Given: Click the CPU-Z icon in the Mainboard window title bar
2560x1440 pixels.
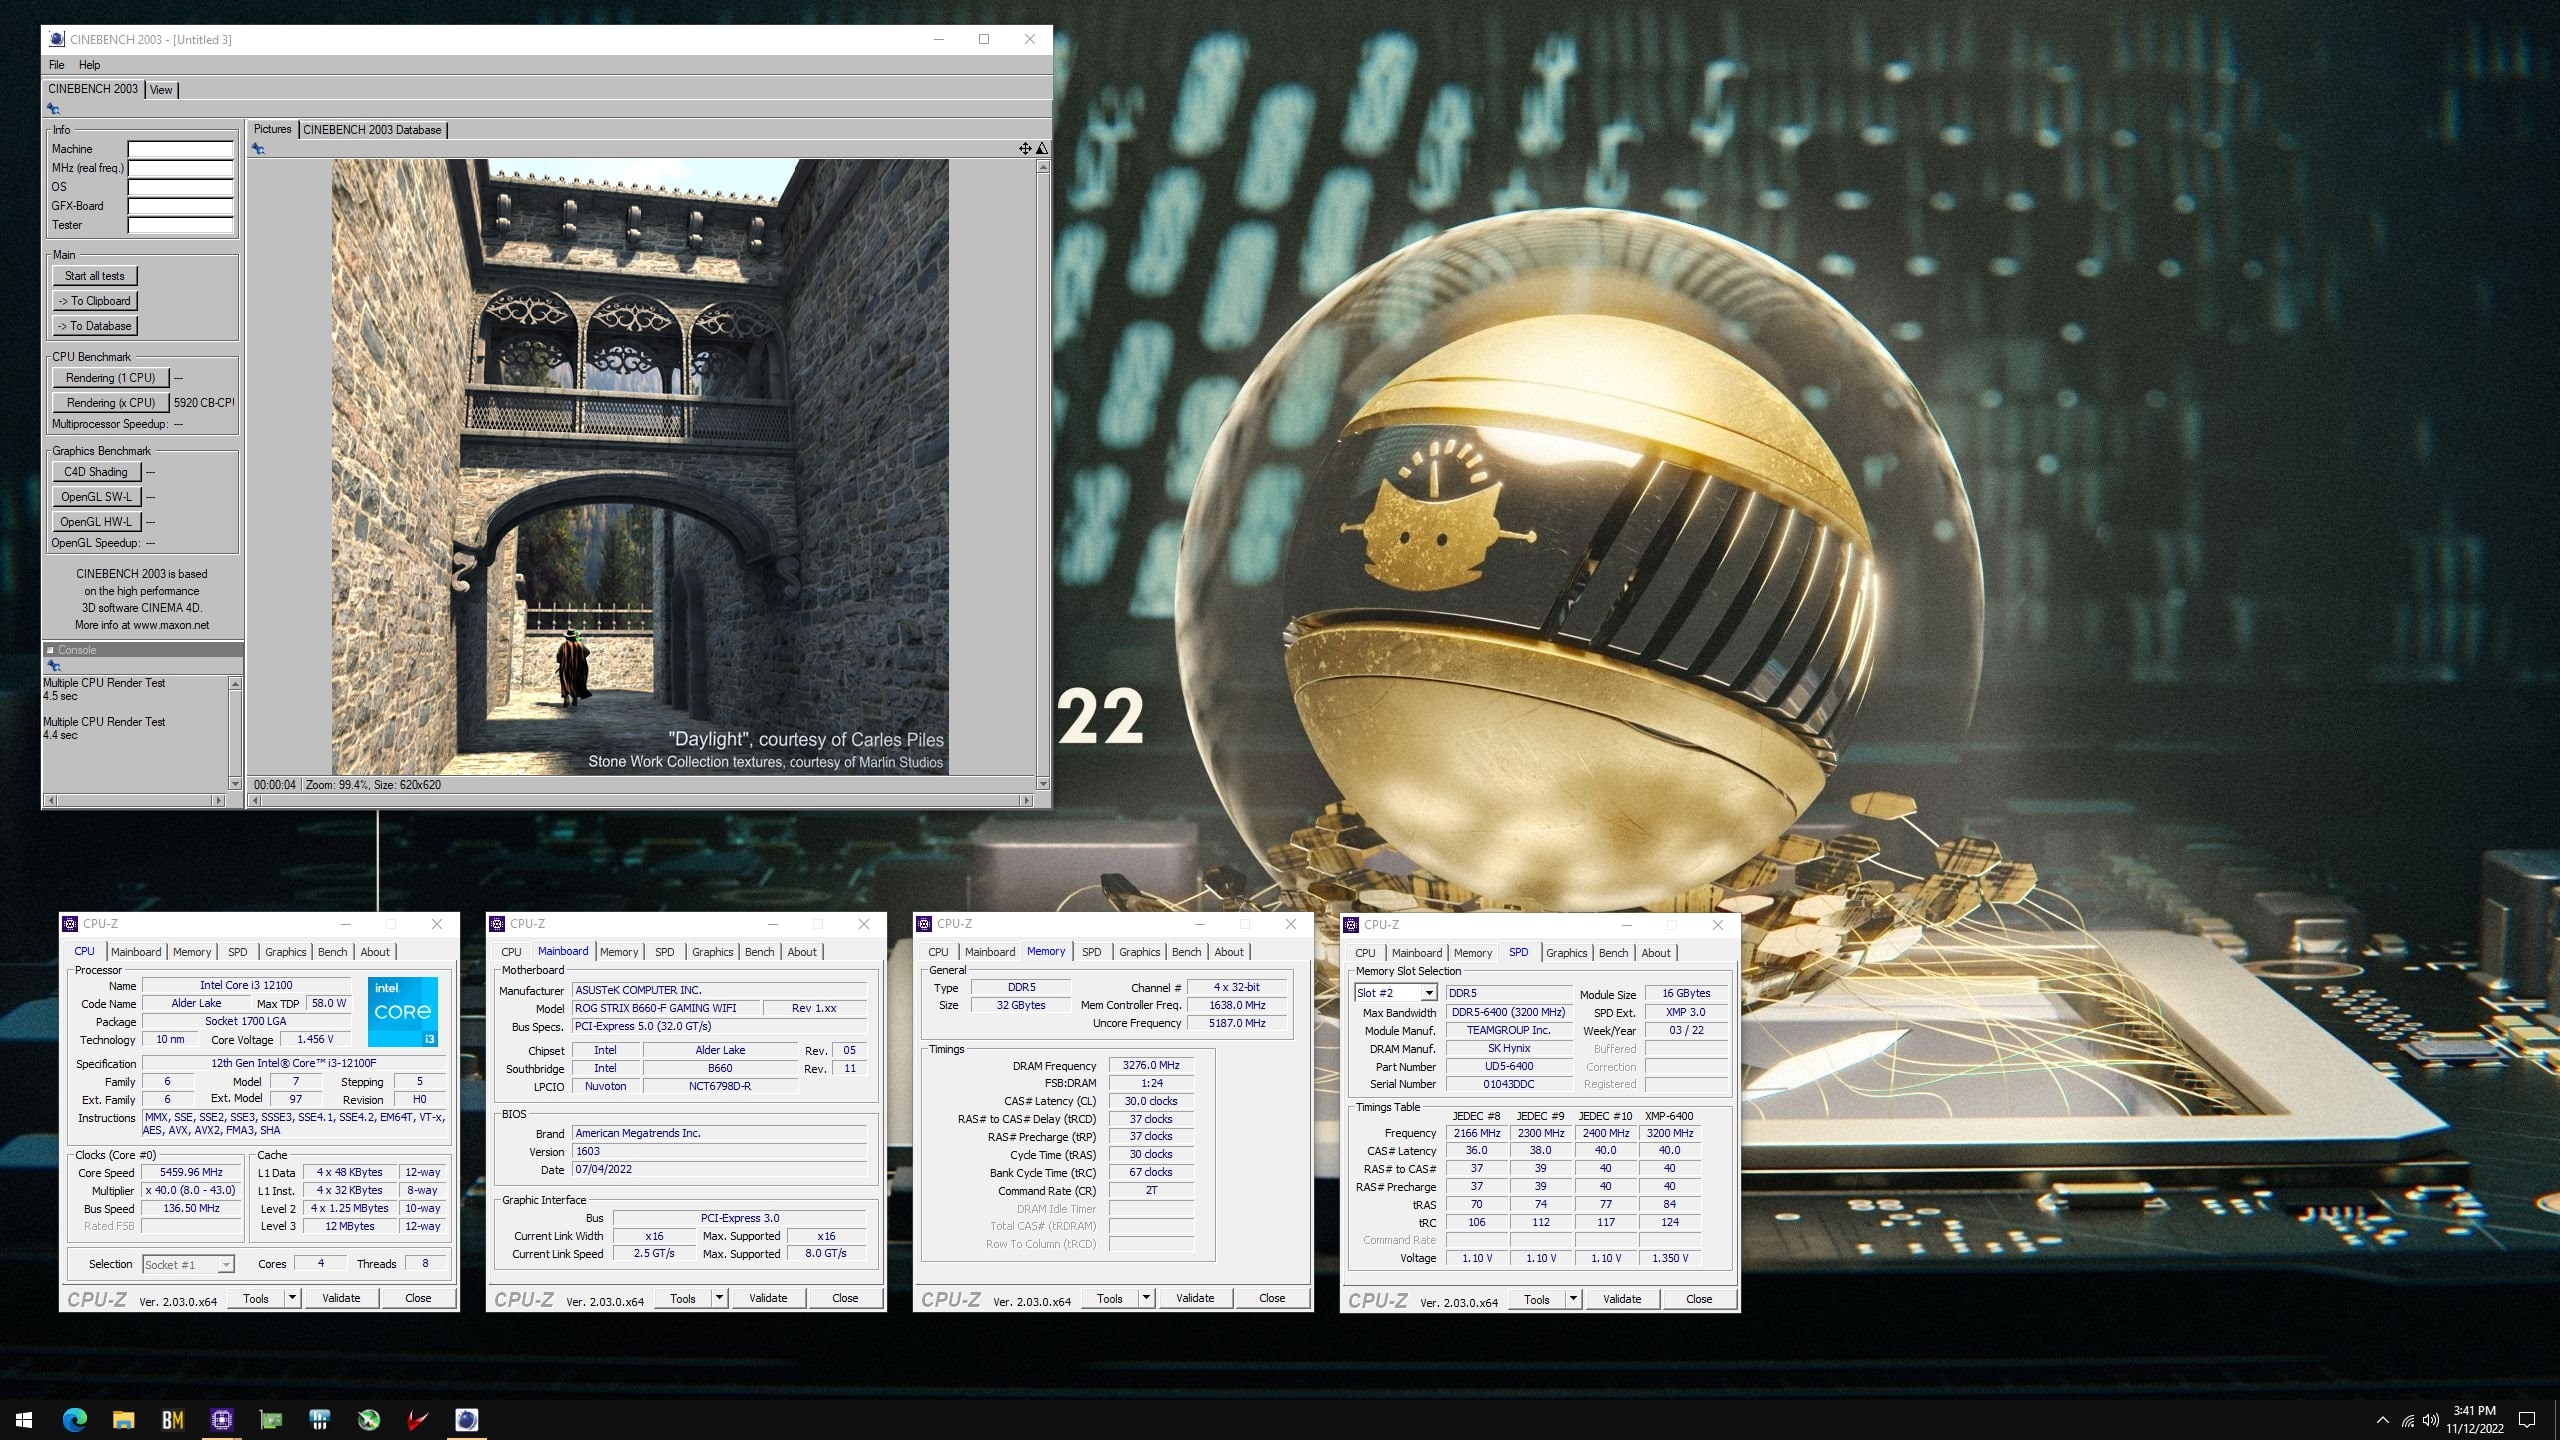Looking at the screenshot, I should pos(498,924).
